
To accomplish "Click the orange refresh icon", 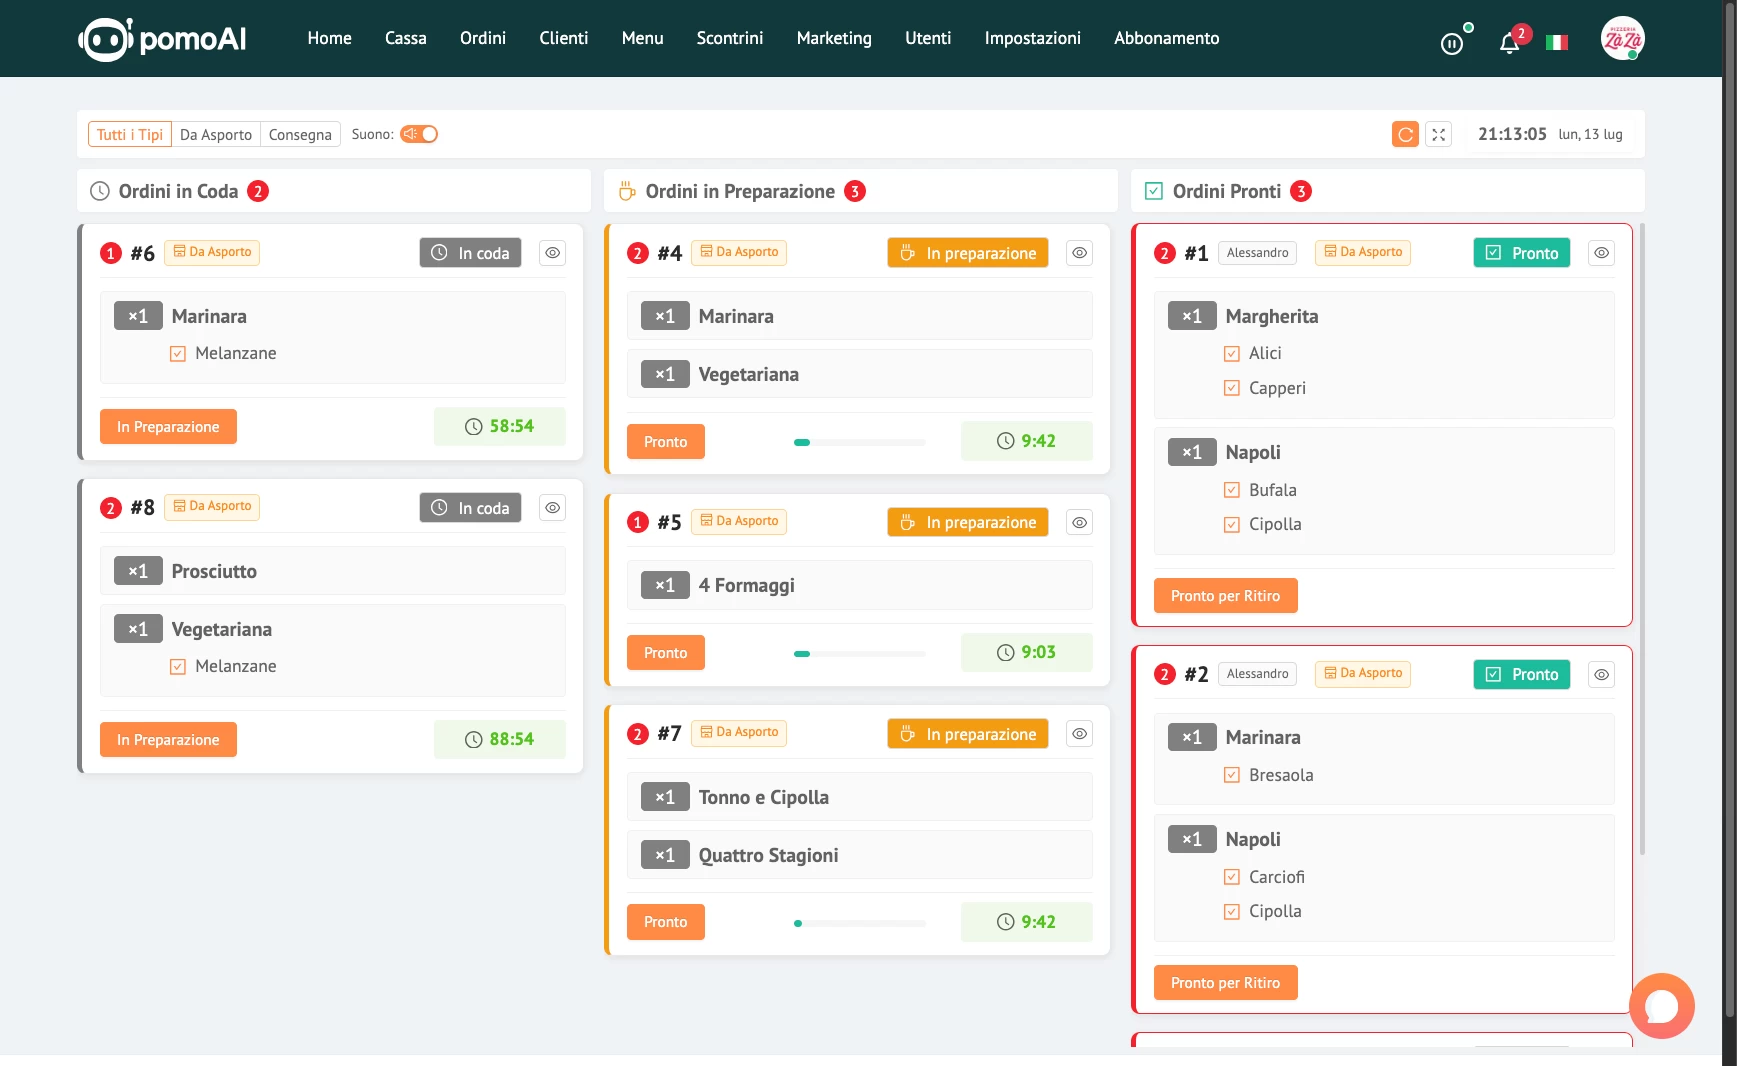I will pos(1405,134).
